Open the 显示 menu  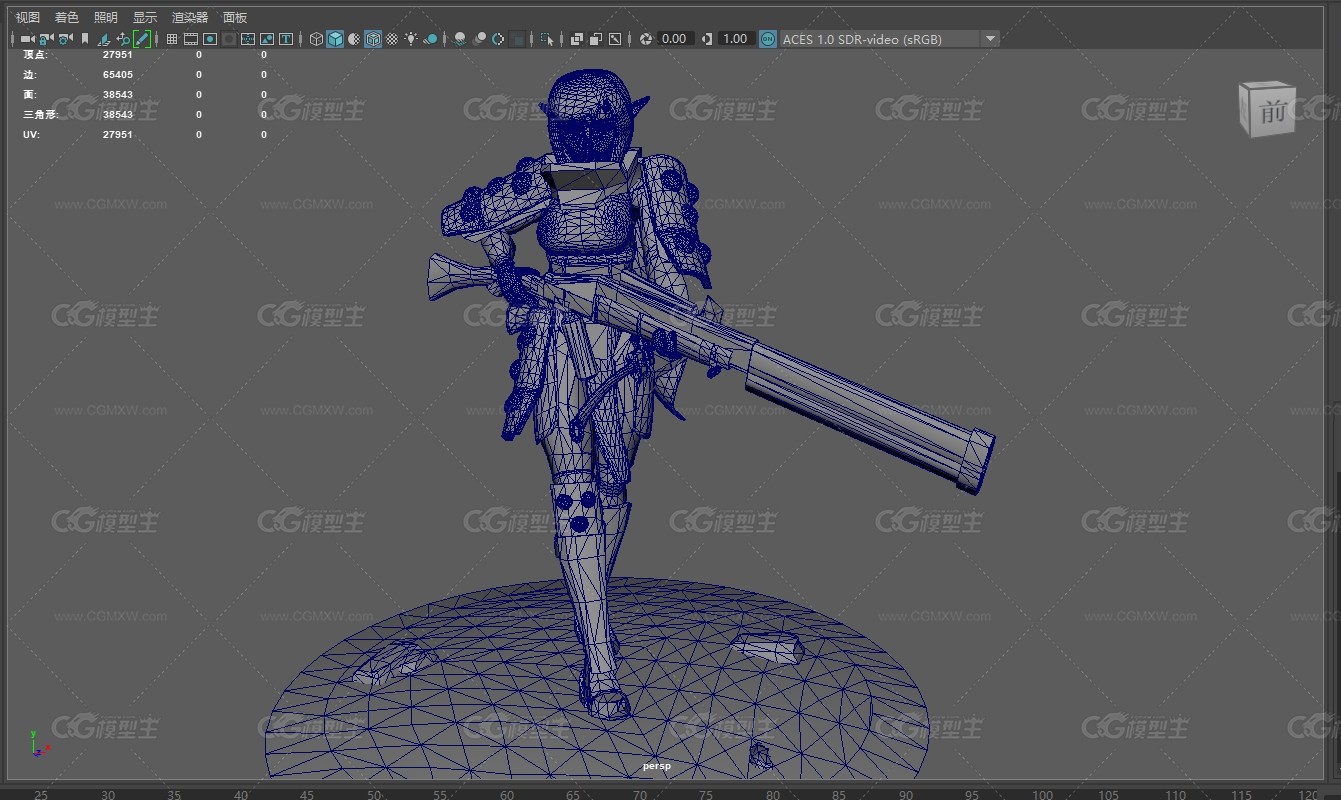click(145, 17)
